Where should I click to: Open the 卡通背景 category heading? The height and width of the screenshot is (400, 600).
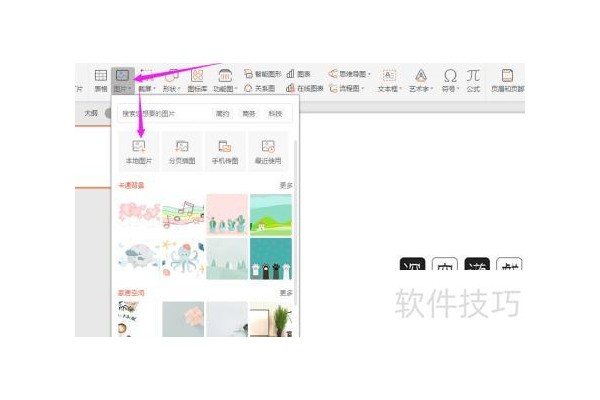pos(131,185)
